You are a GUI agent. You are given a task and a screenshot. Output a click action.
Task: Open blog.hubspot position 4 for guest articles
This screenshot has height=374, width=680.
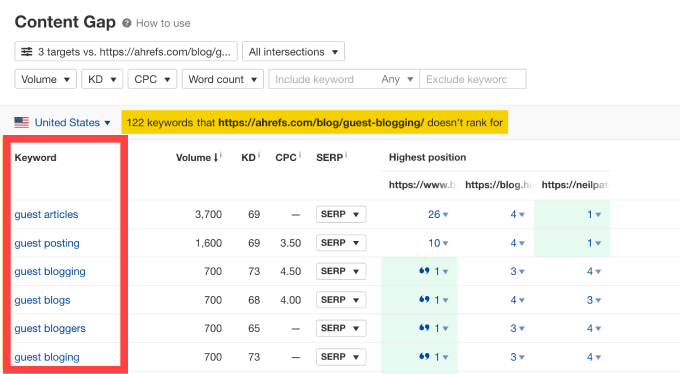point(517,214)
